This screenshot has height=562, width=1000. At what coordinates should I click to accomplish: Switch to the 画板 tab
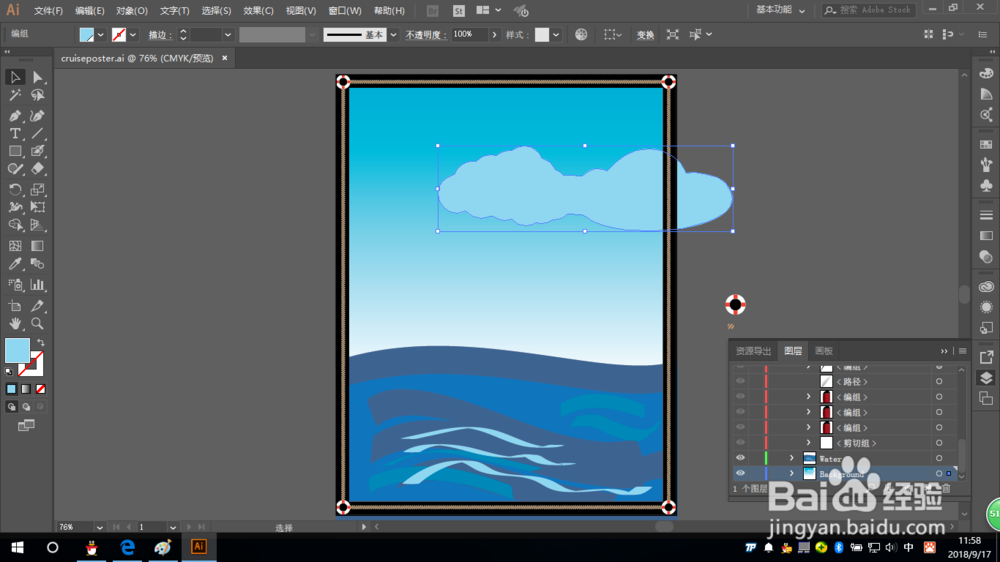tap(823, 351)
